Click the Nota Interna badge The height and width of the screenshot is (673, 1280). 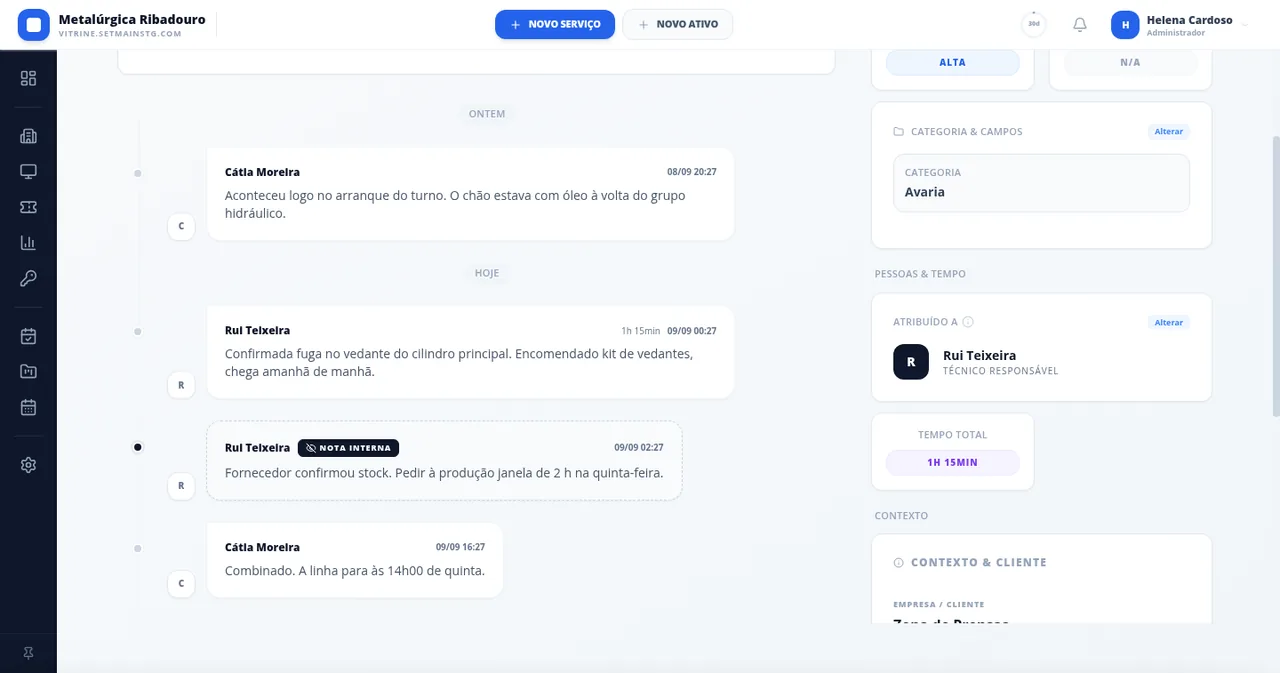tap(348, 448)
